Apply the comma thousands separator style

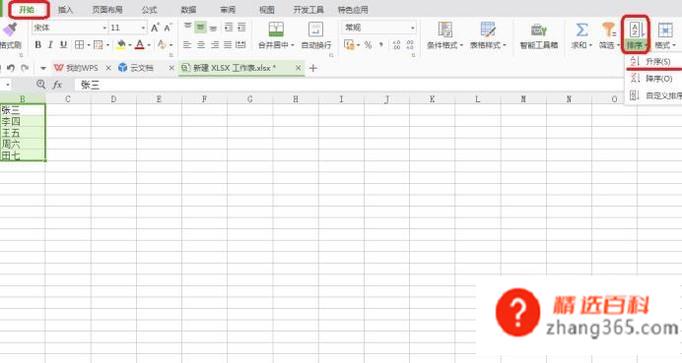tap(381, 45)
